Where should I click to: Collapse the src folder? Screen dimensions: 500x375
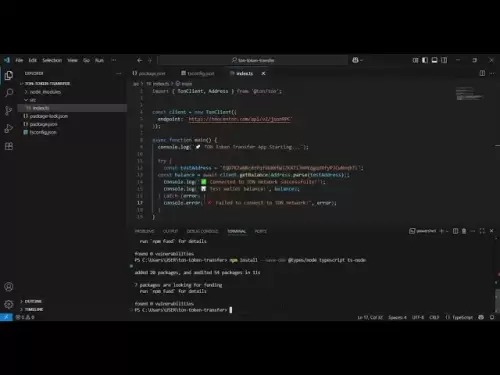[33, 100]
